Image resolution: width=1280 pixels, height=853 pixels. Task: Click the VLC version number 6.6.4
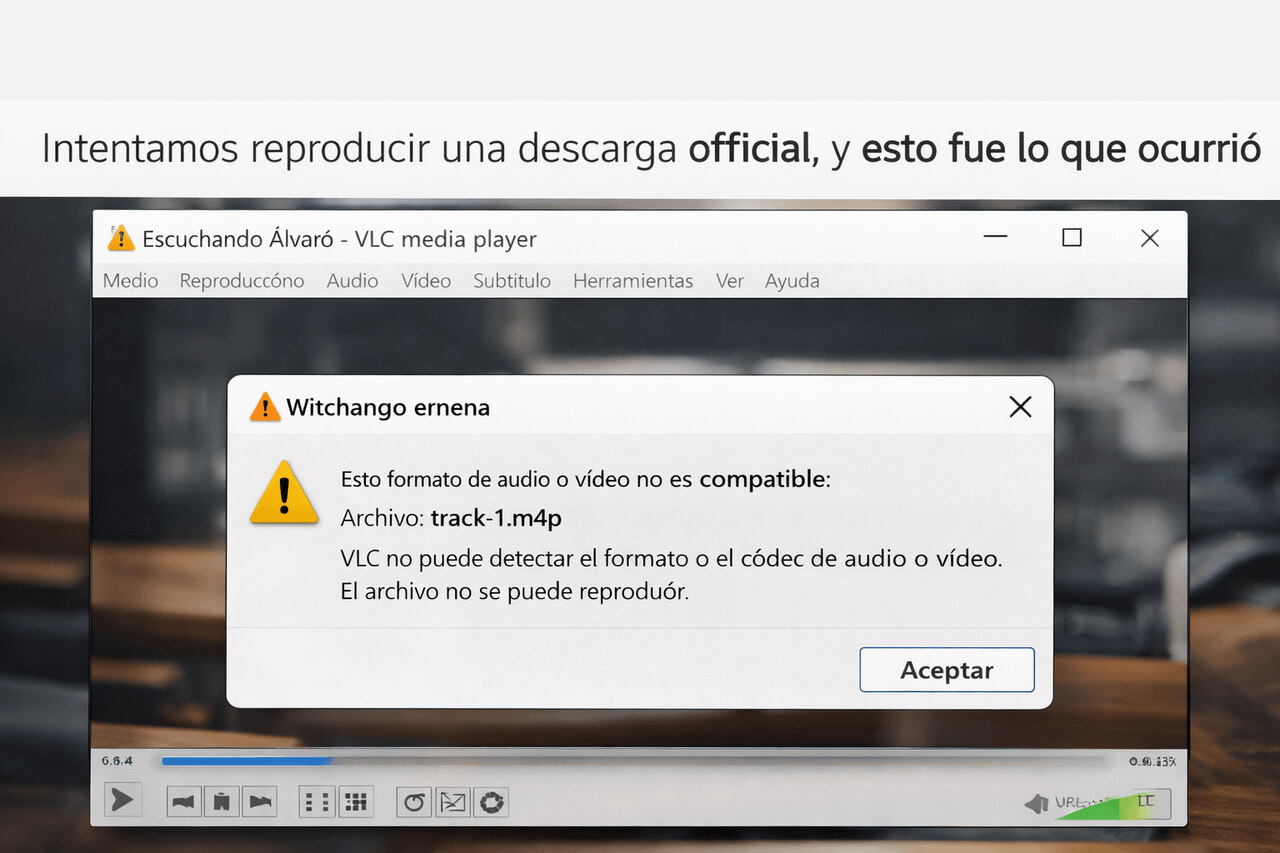click(117, 760)
